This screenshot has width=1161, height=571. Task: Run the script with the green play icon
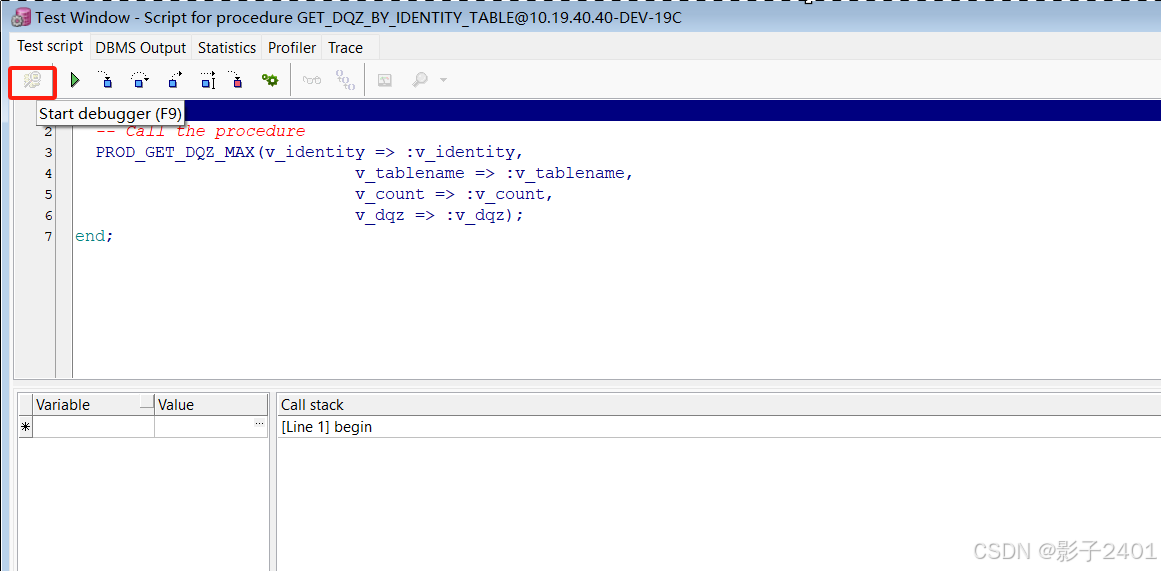pos(75,80)
